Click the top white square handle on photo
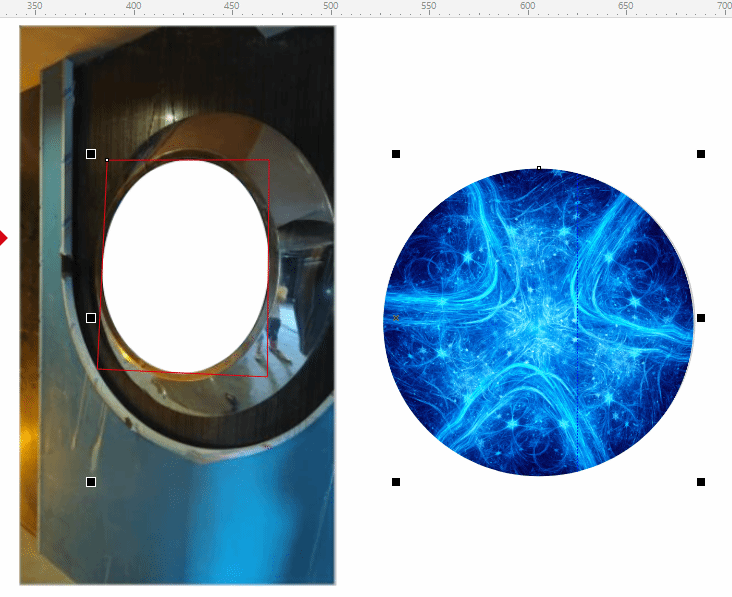Screen dimensions: 732x597 click(x=91, y=154)
